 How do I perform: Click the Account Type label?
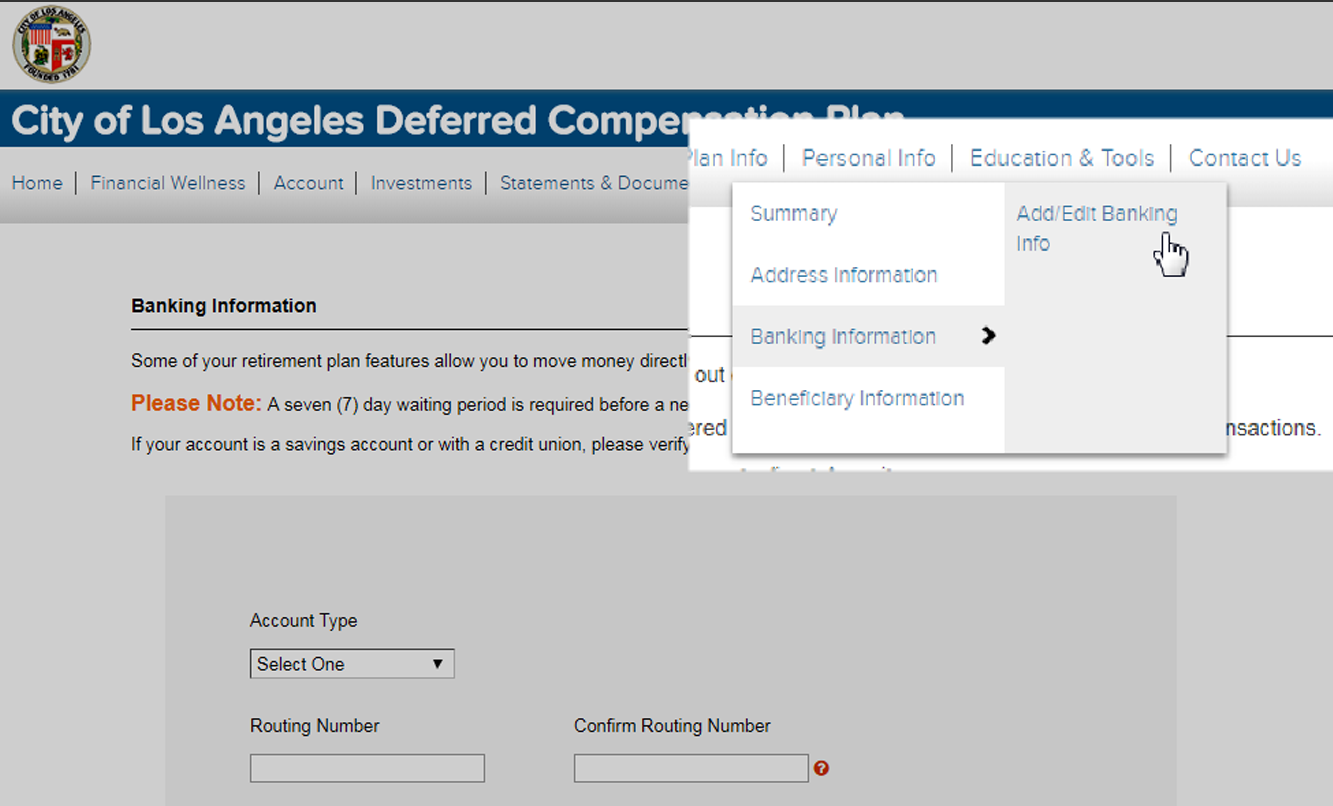coord(303,621)
